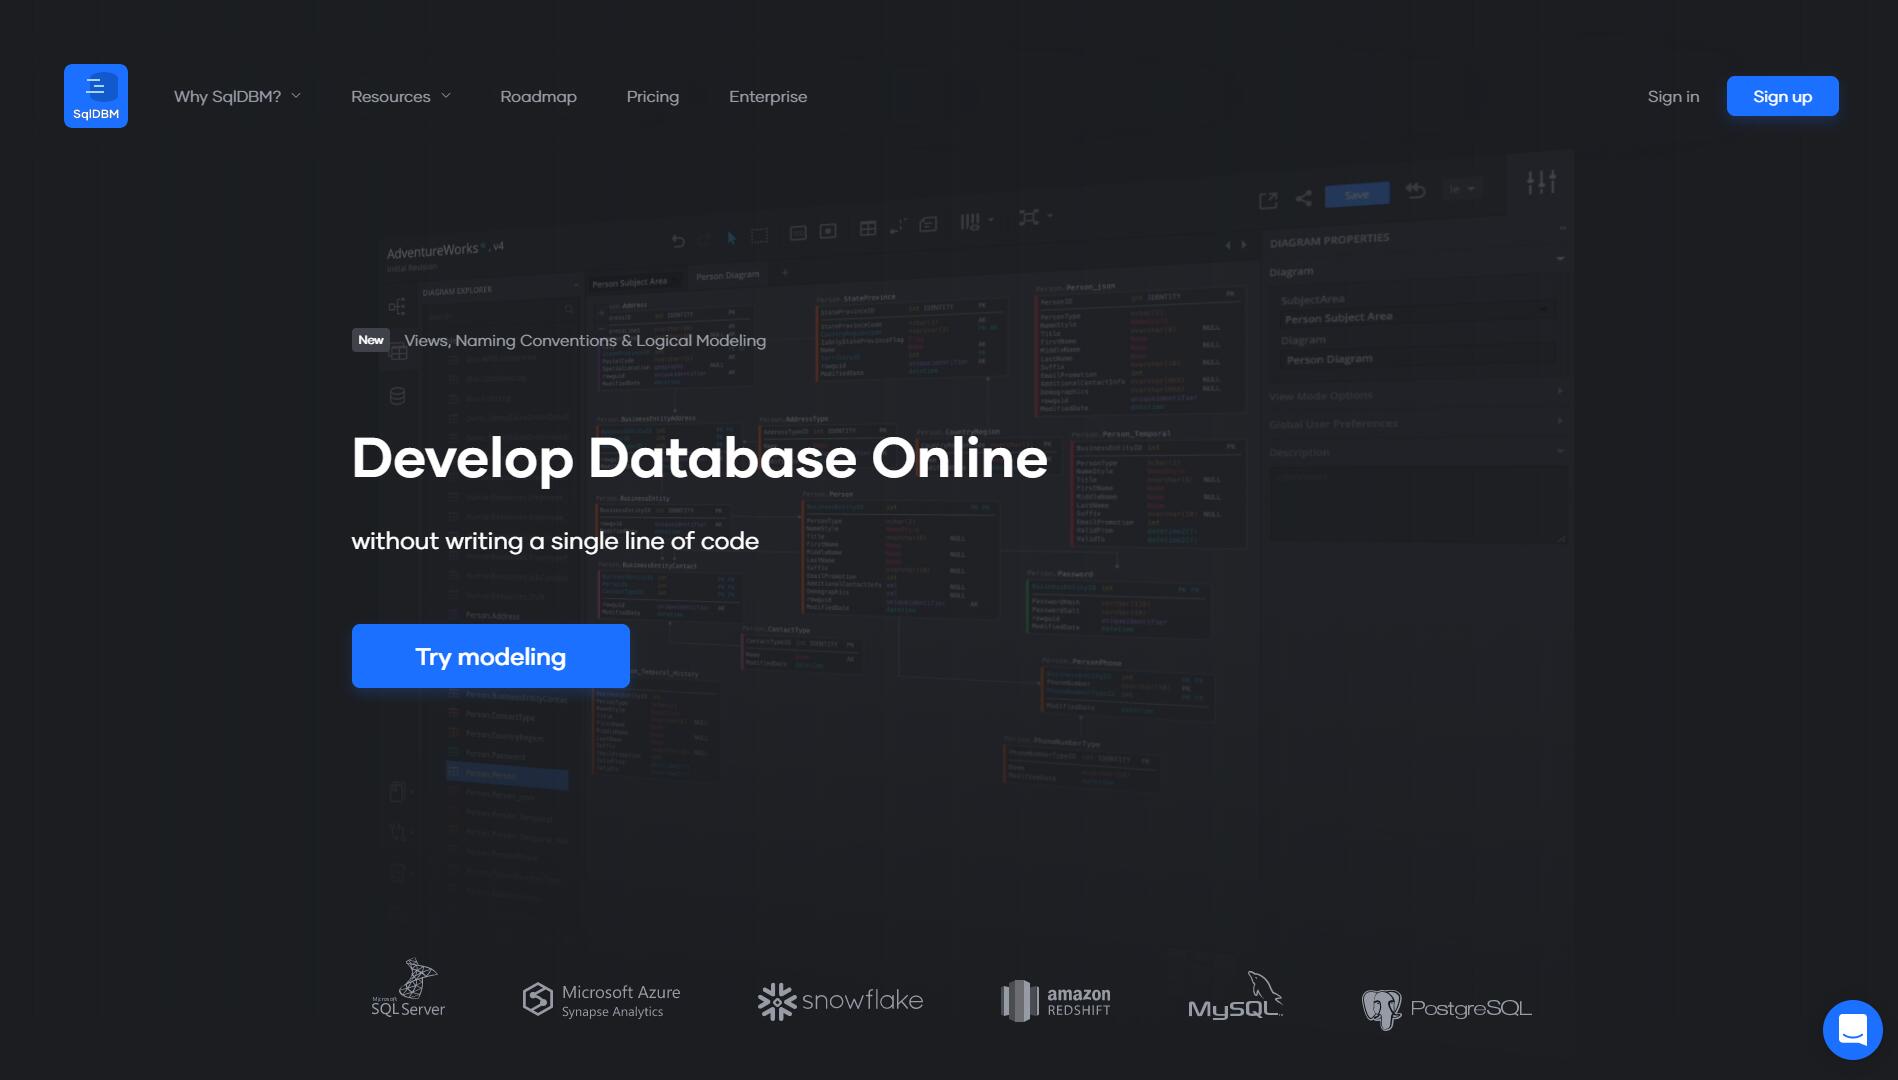Click the MySQL dolphin logo
Screen dimensions: 1898x1080
(1235, 997)
